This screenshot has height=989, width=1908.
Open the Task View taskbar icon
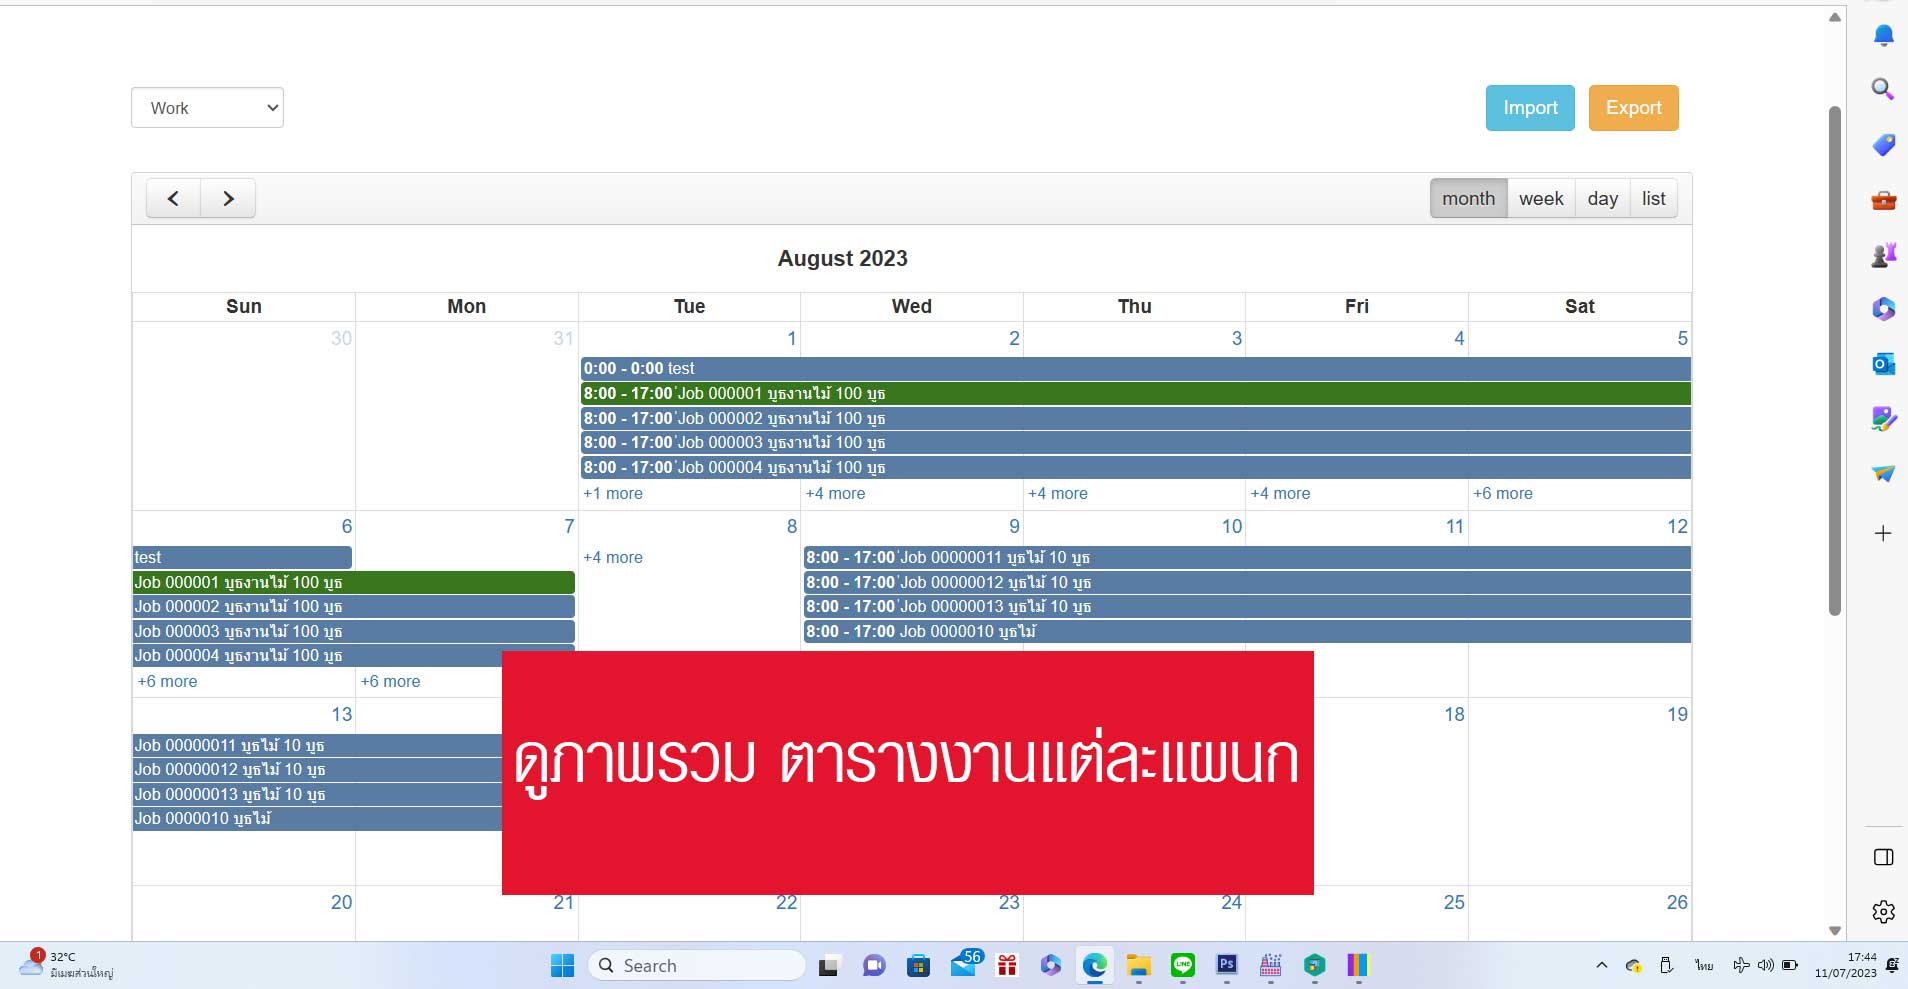coord(829,966)
